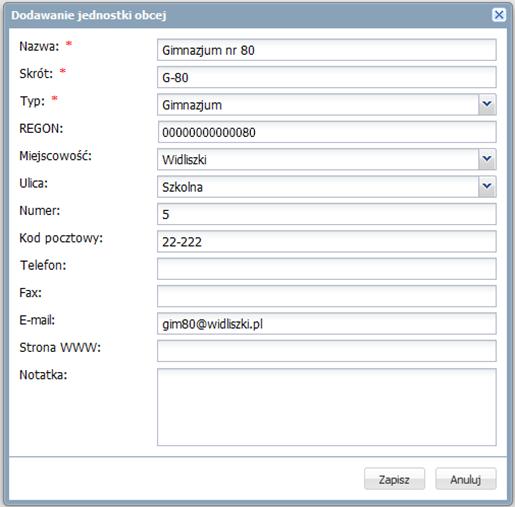This screenshot has height=507, width=515.
Task: Open the Typ dropdown arrow
Action: [x=487, y=105]
